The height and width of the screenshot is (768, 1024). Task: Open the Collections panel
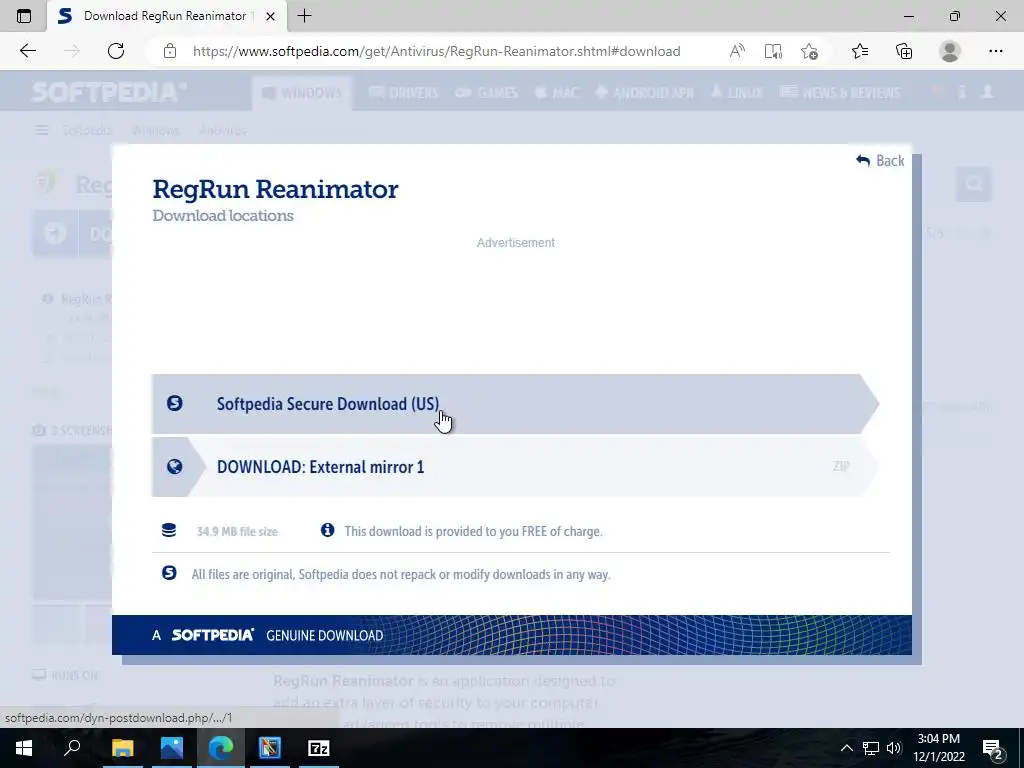(x=904, y=51)
